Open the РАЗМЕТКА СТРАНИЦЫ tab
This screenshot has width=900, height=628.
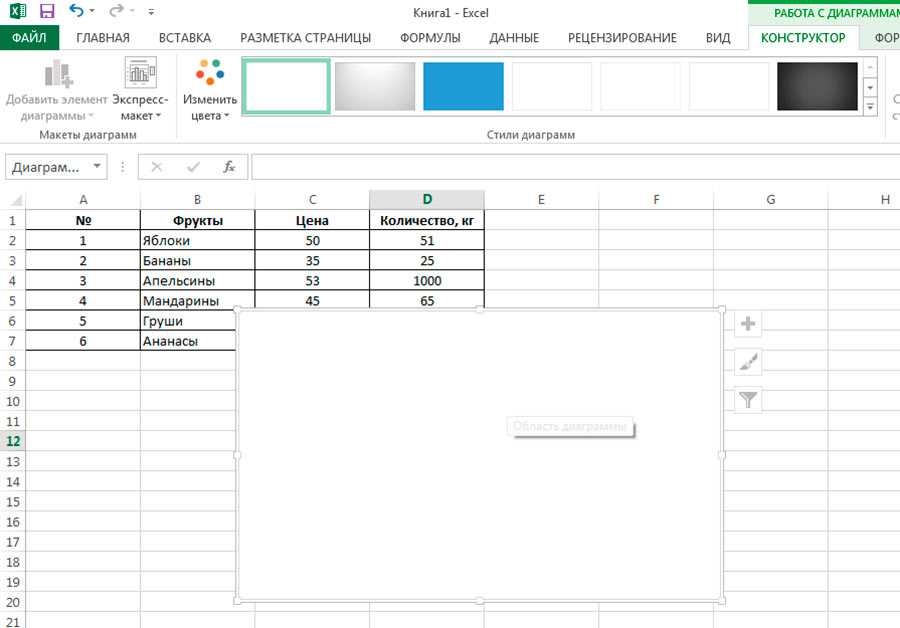click(305, 38)
